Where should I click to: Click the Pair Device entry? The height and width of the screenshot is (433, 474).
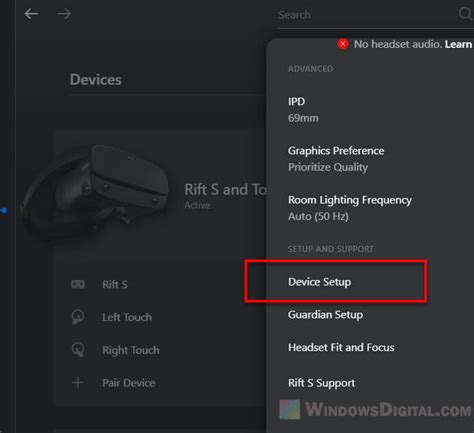click(129, 383)
